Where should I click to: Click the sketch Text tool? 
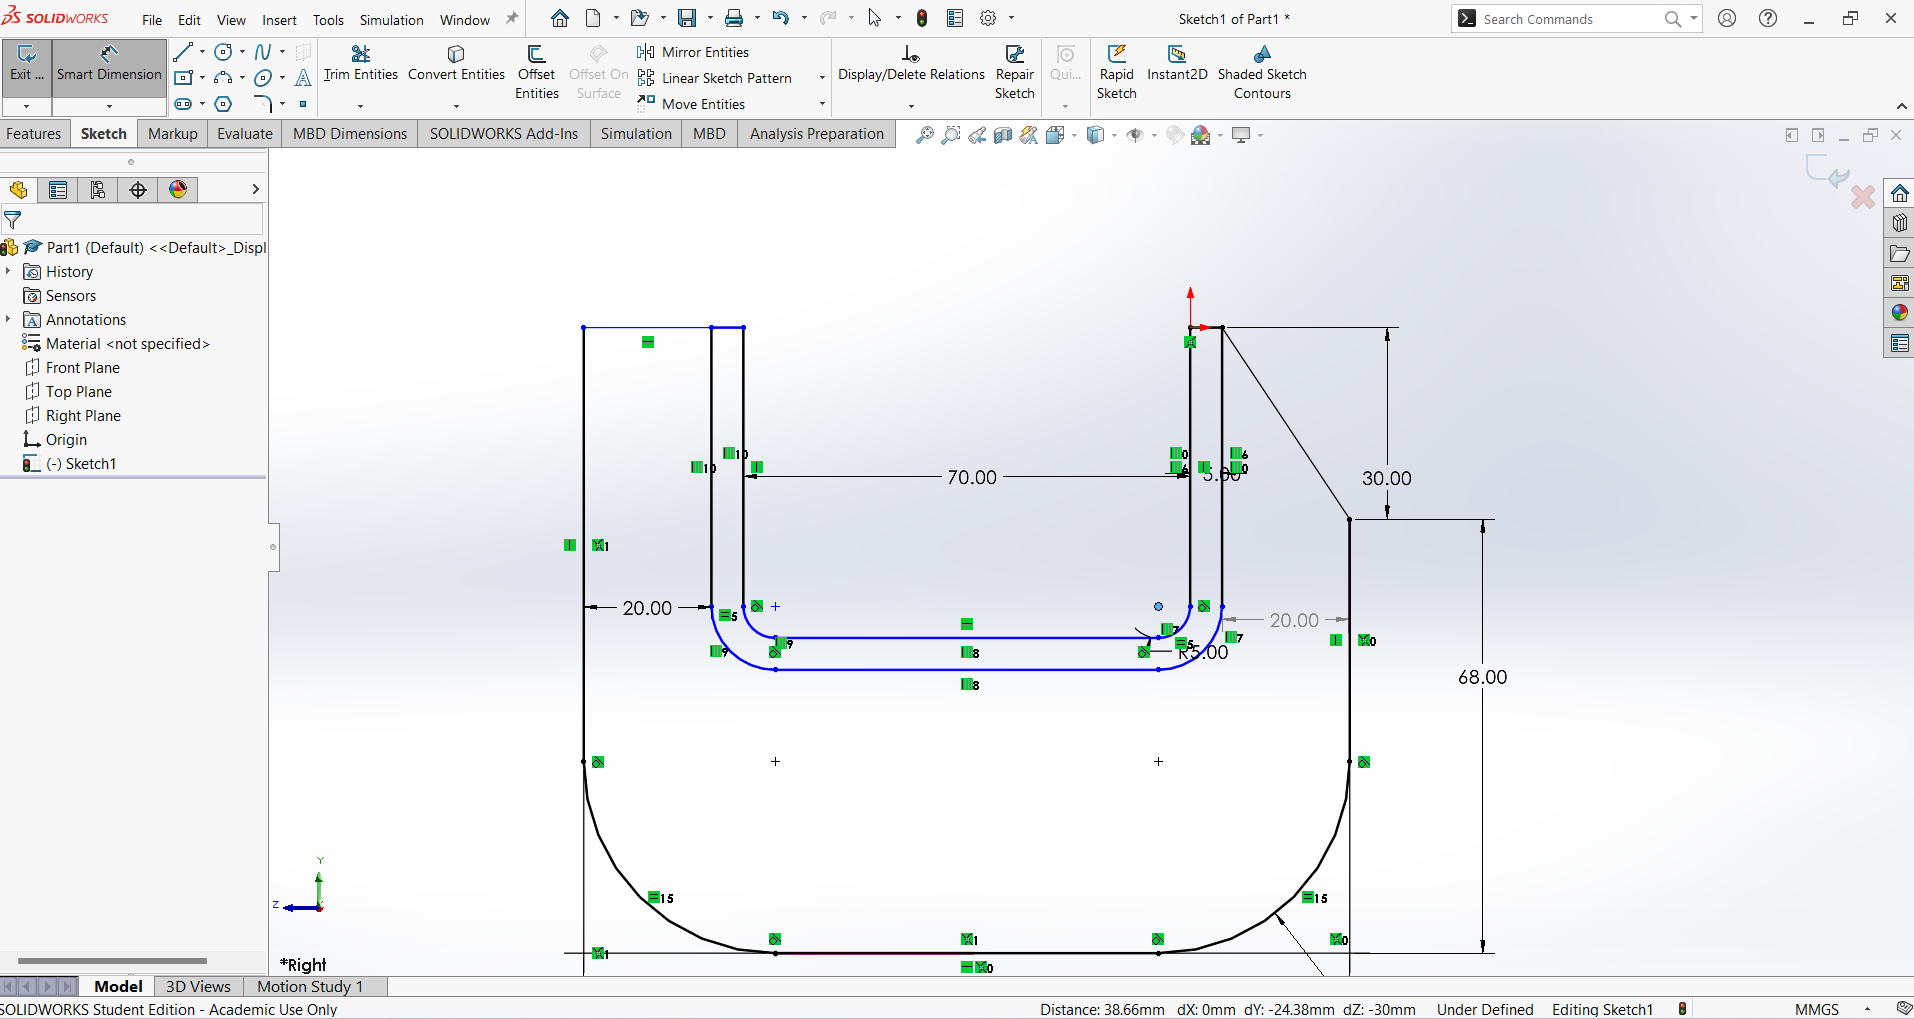click(303, 78)
